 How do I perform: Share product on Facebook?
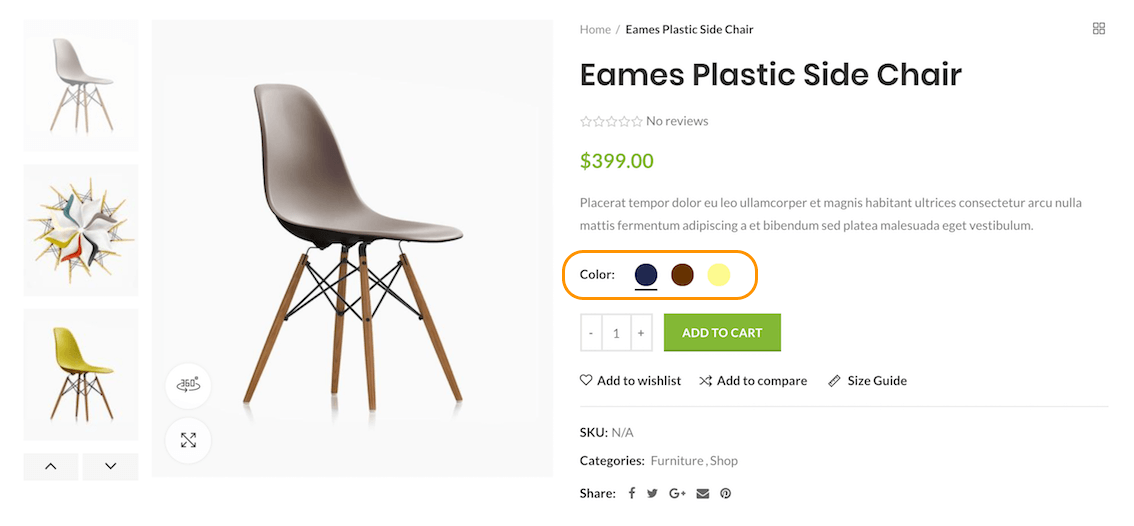click(x=632, y=493)
